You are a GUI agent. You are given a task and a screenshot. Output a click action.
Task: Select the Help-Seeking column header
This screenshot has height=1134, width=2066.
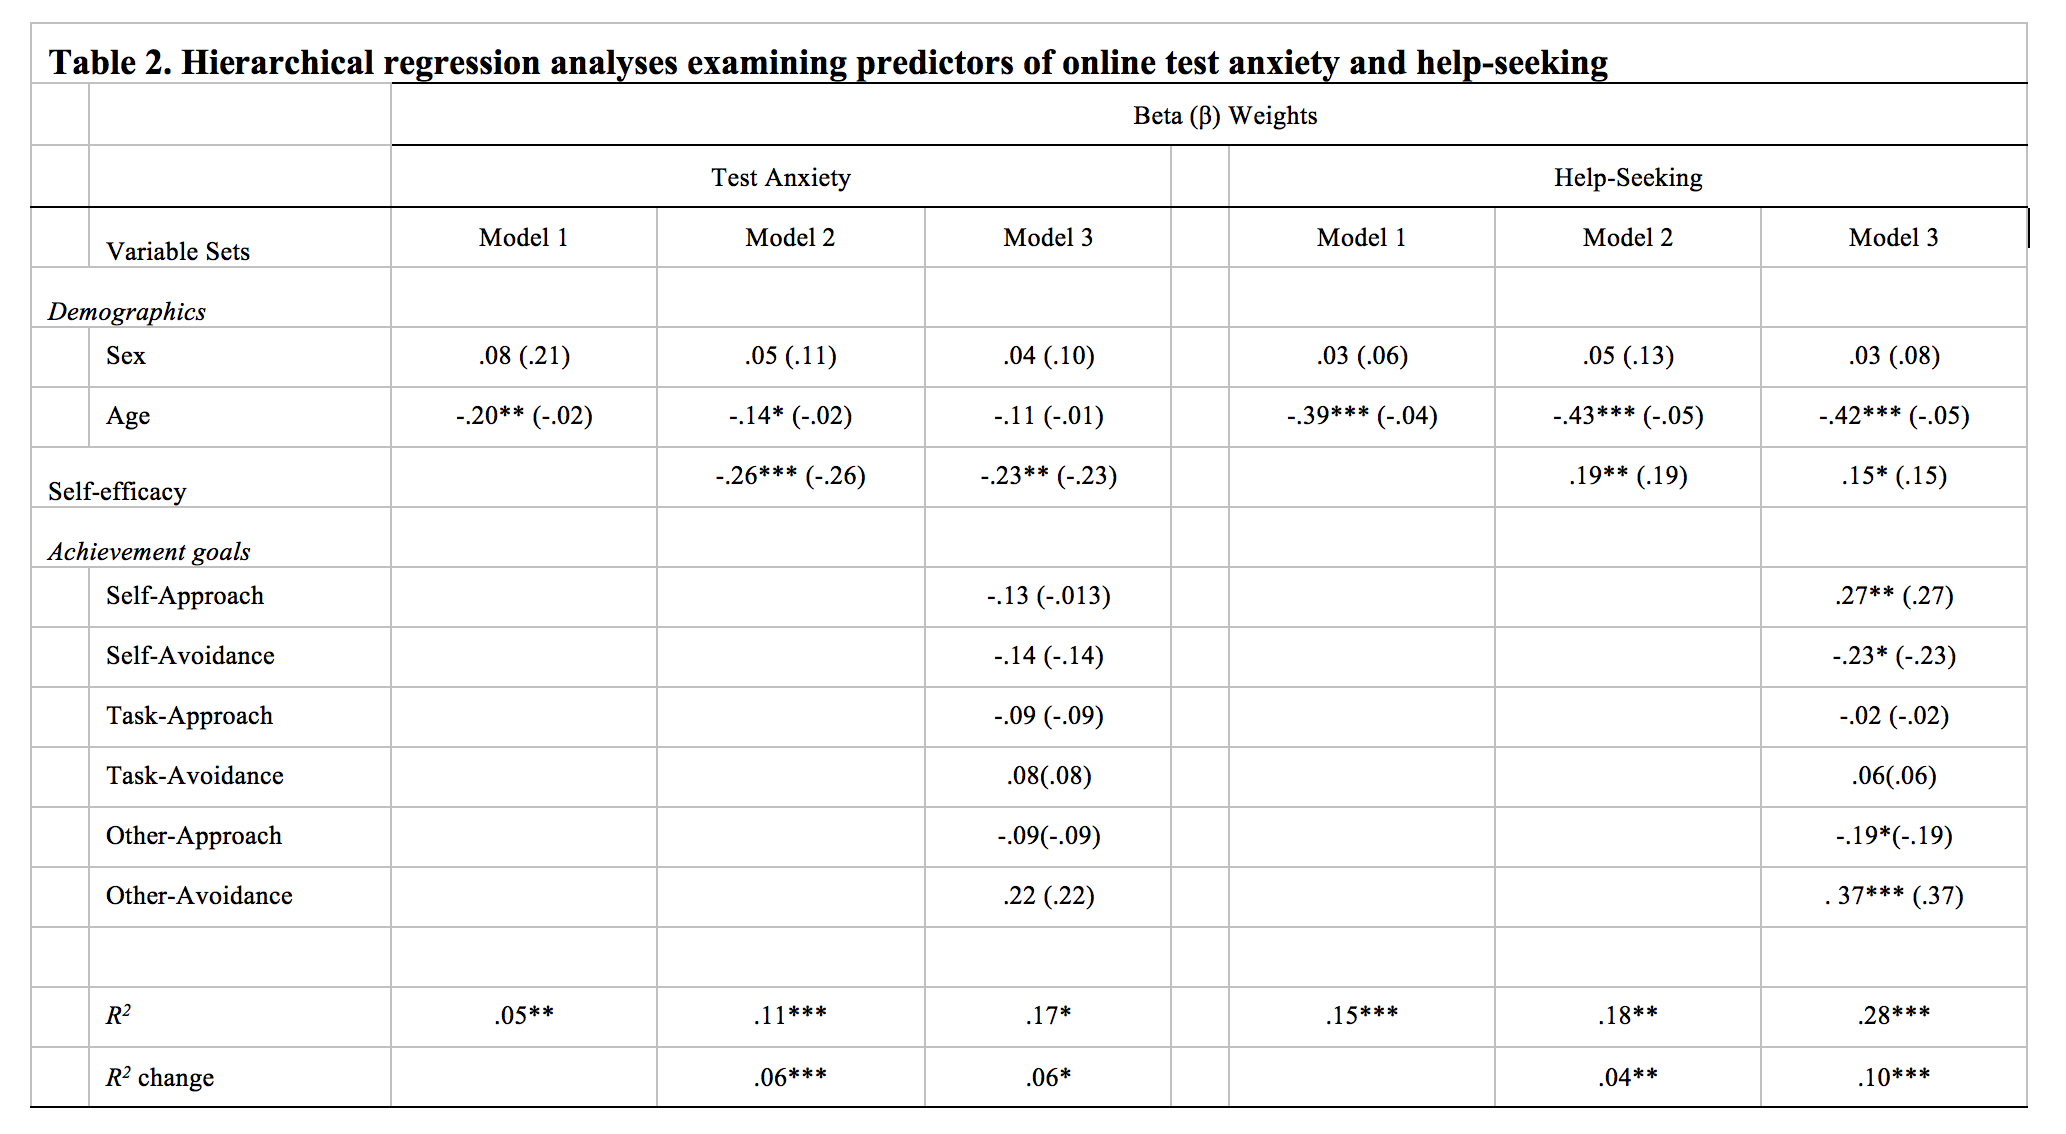[1627, 178]
